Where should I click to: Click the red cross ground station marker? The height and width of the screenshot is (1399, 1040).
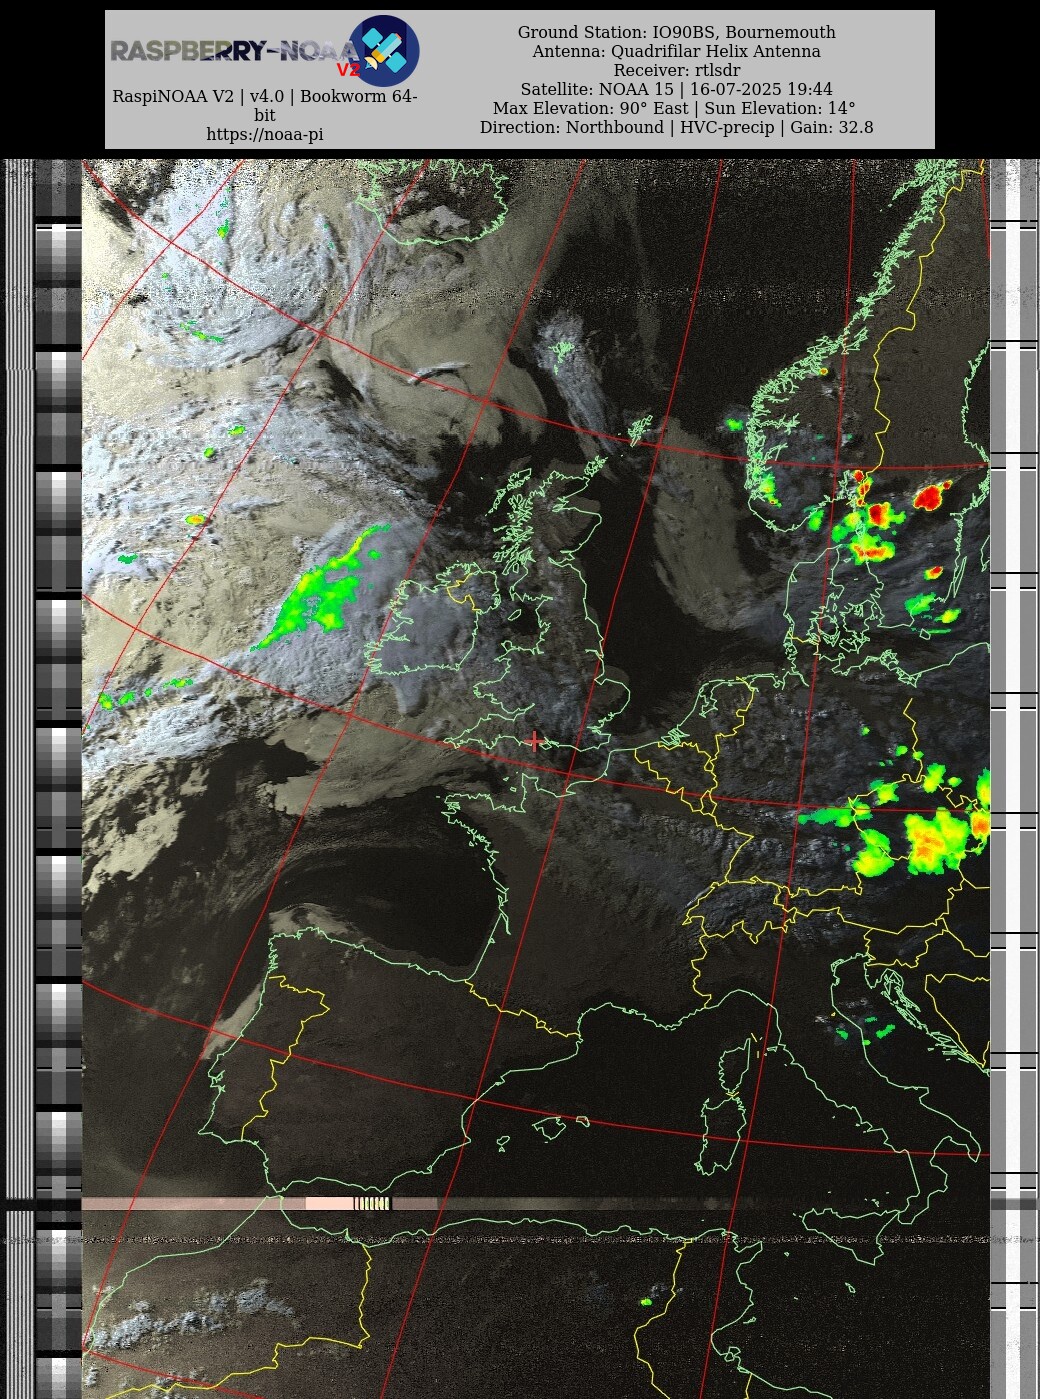[x=535, y=741]
